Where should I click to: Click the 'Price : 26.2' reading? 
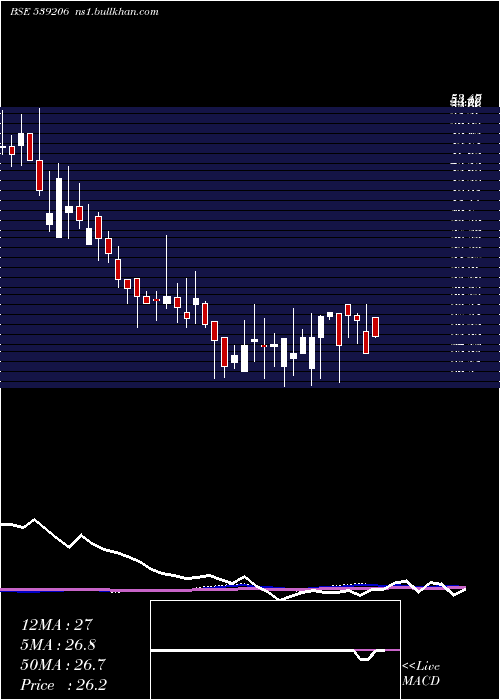coord(64,685)
